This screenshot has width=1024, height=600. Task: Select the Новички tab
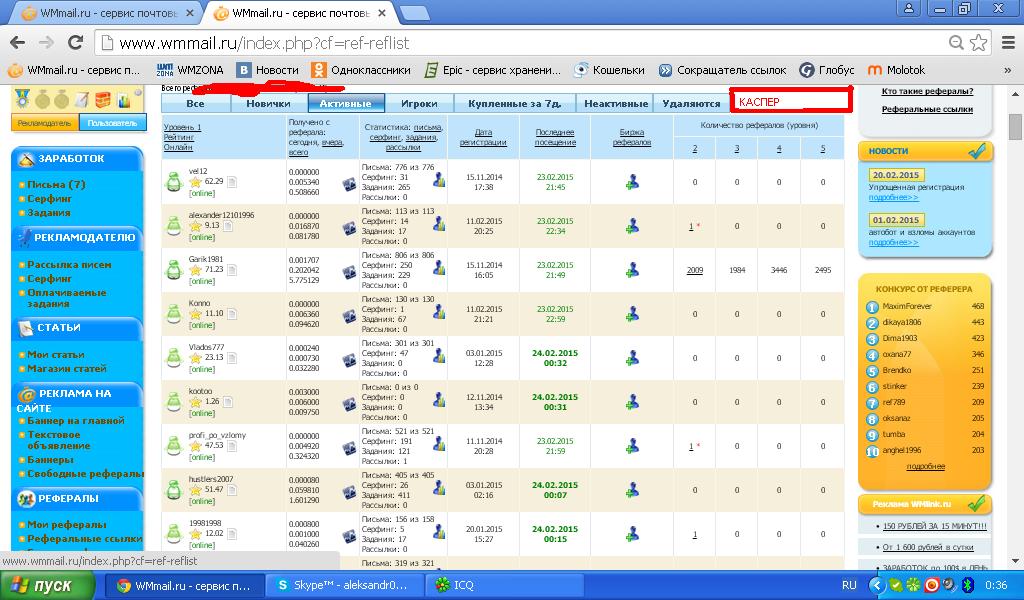click(268, 104)
